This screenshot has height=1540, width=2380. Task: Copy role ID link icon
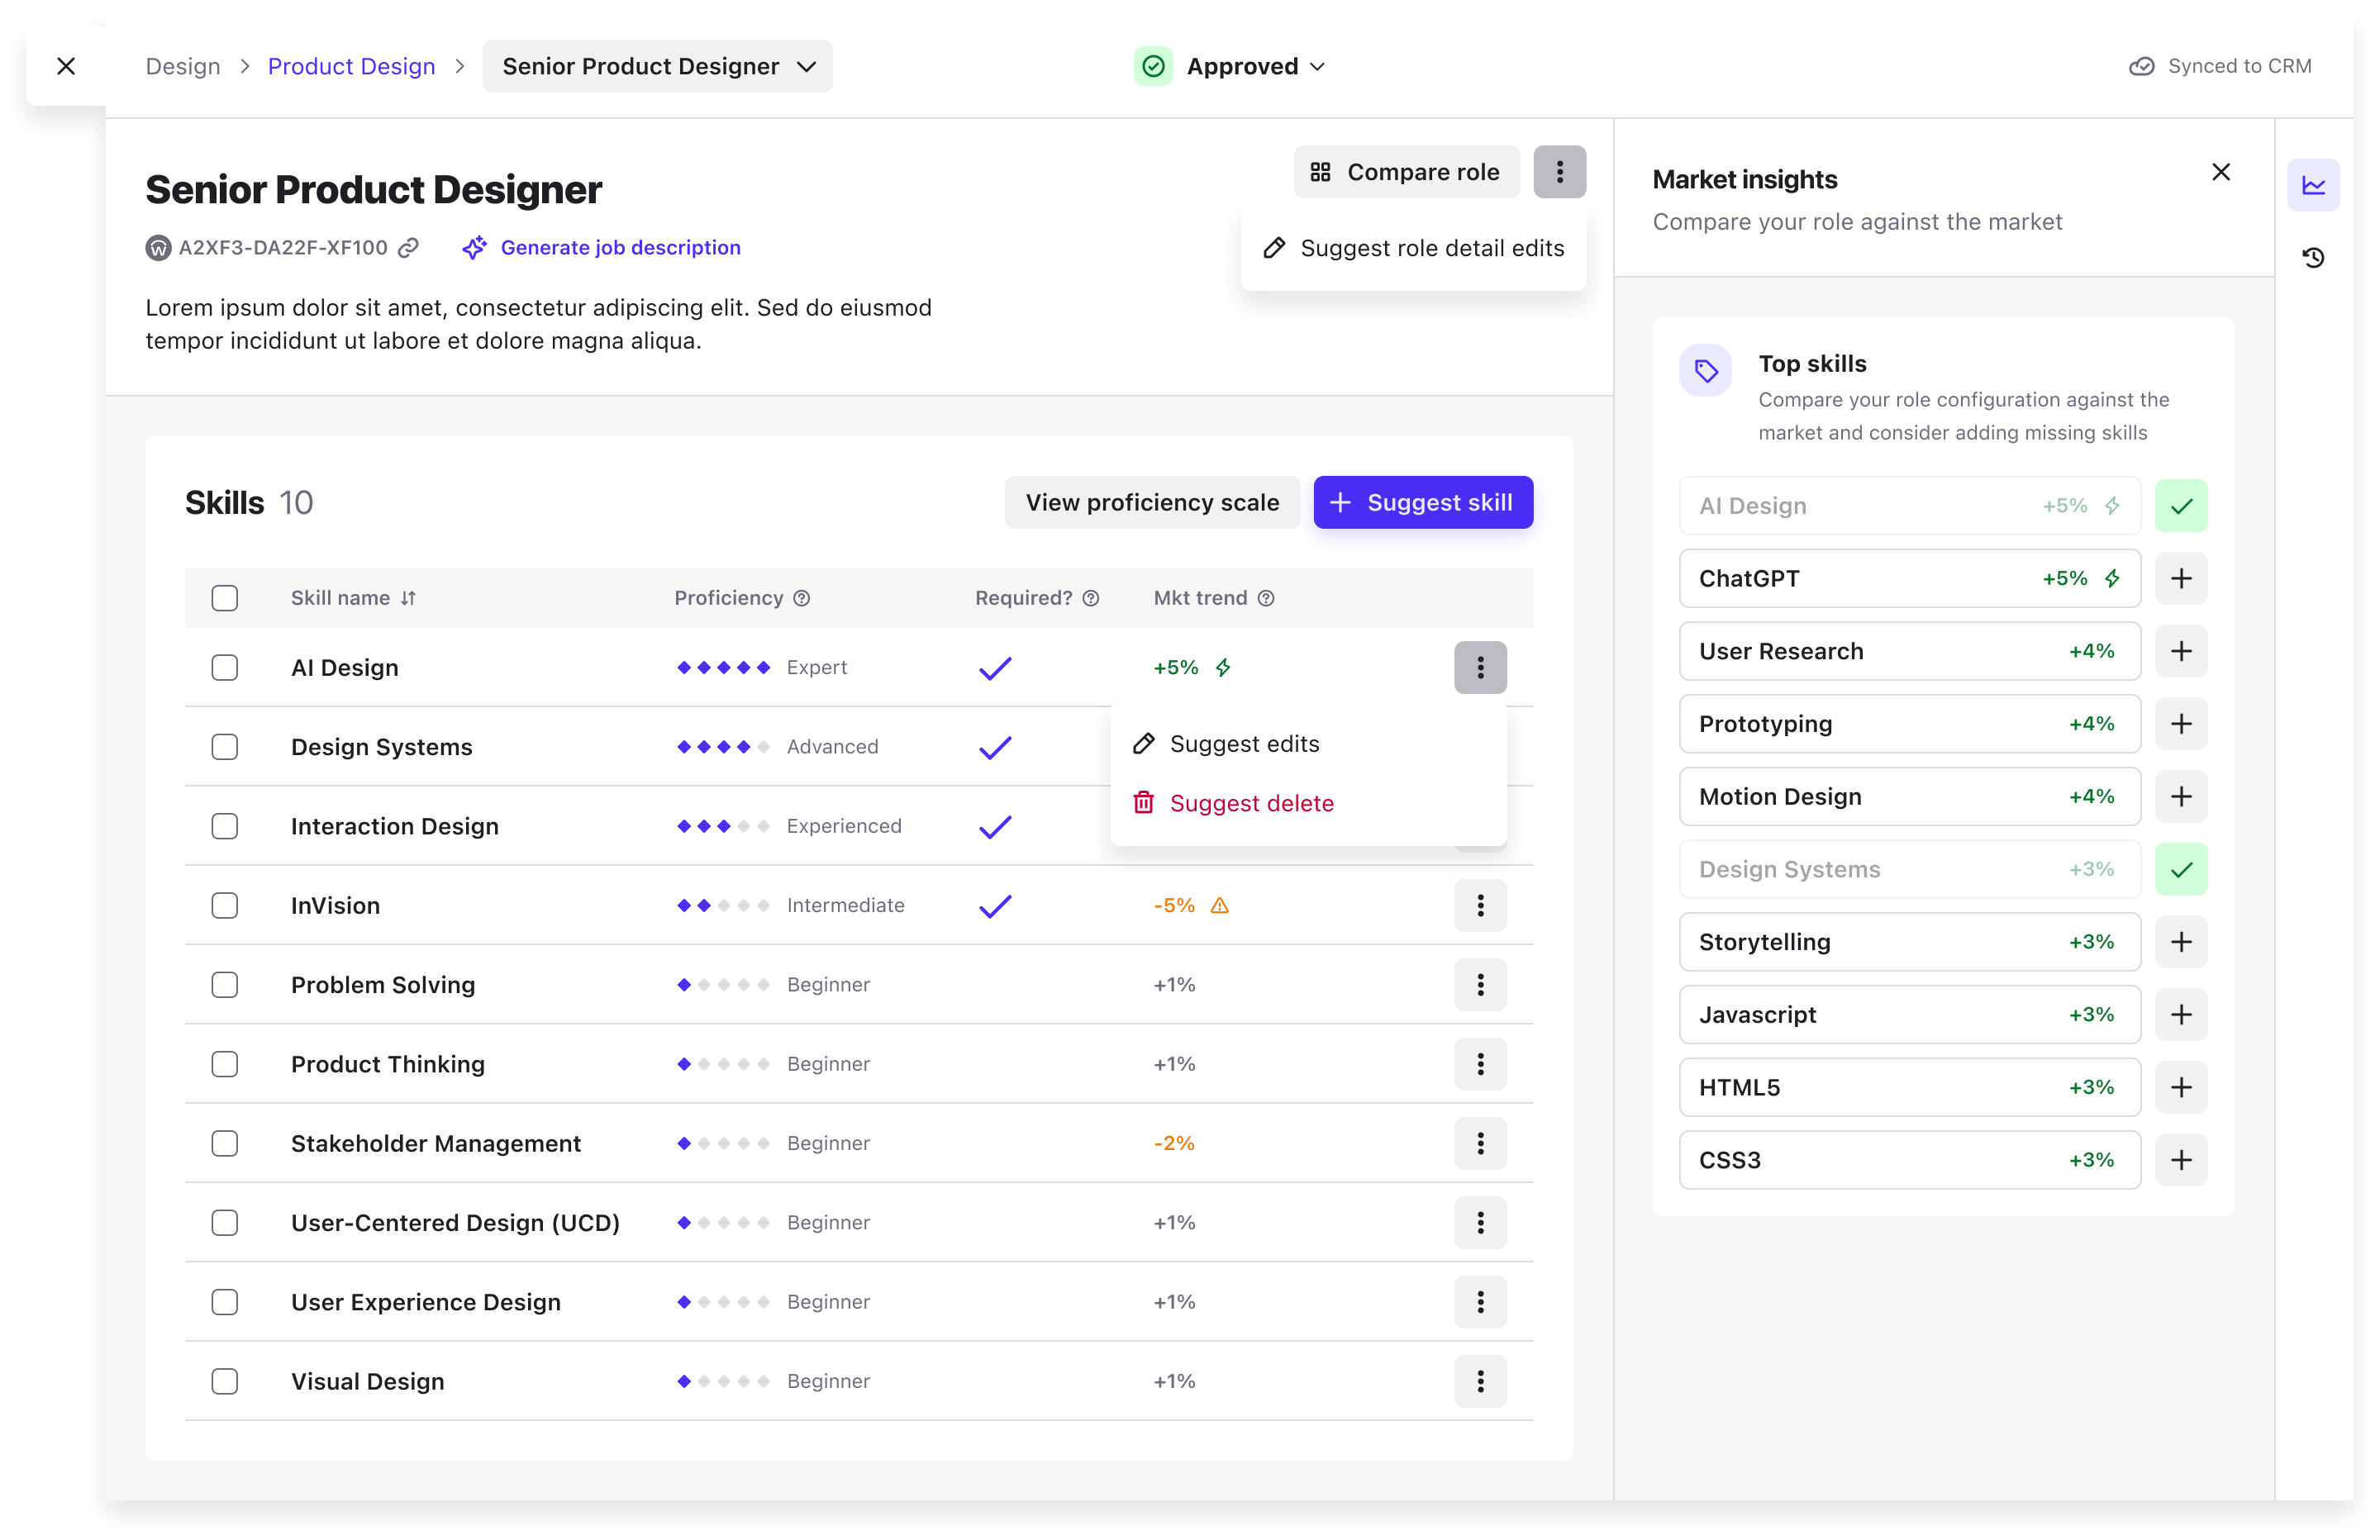[x=408, y=248]
